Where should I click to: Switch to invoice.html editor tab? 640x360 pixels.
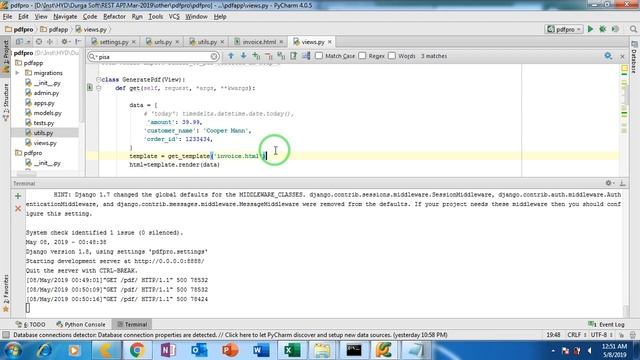259,42
